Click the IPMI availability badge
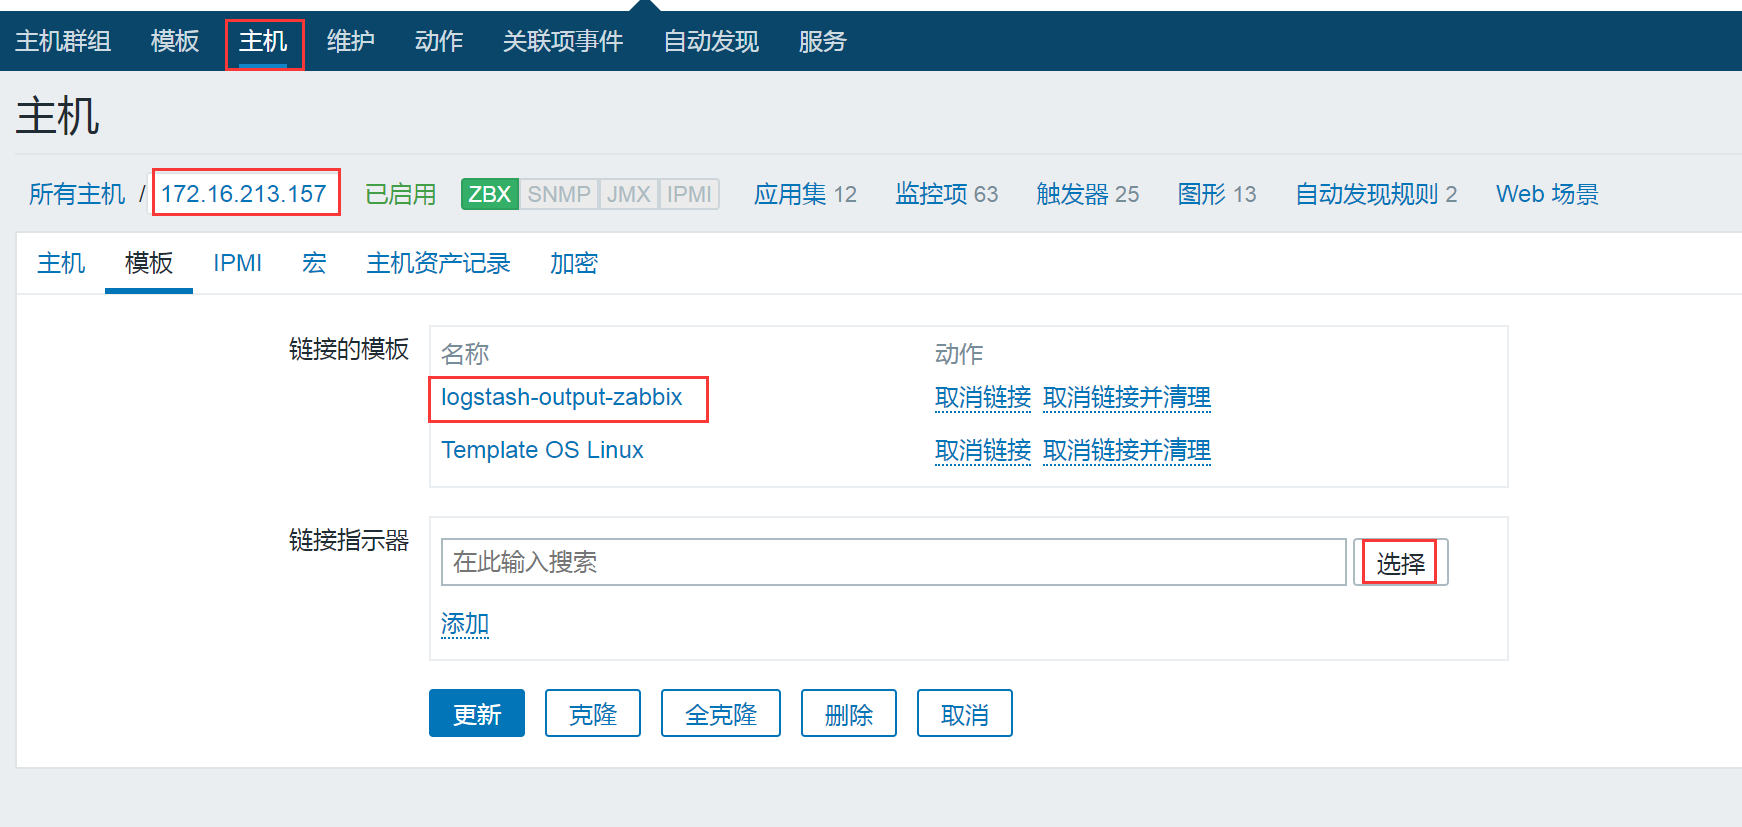The image size is (1742, 827). pos(690,194)
